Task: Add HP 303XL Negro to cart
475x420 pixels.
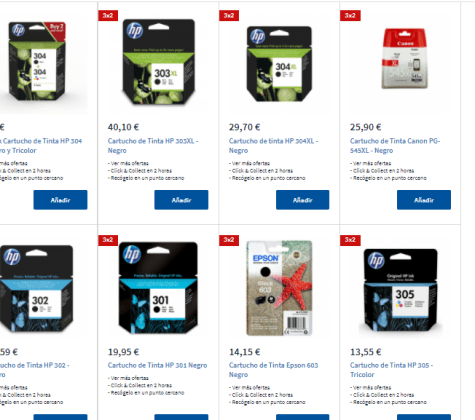Action: coord(181,200)
